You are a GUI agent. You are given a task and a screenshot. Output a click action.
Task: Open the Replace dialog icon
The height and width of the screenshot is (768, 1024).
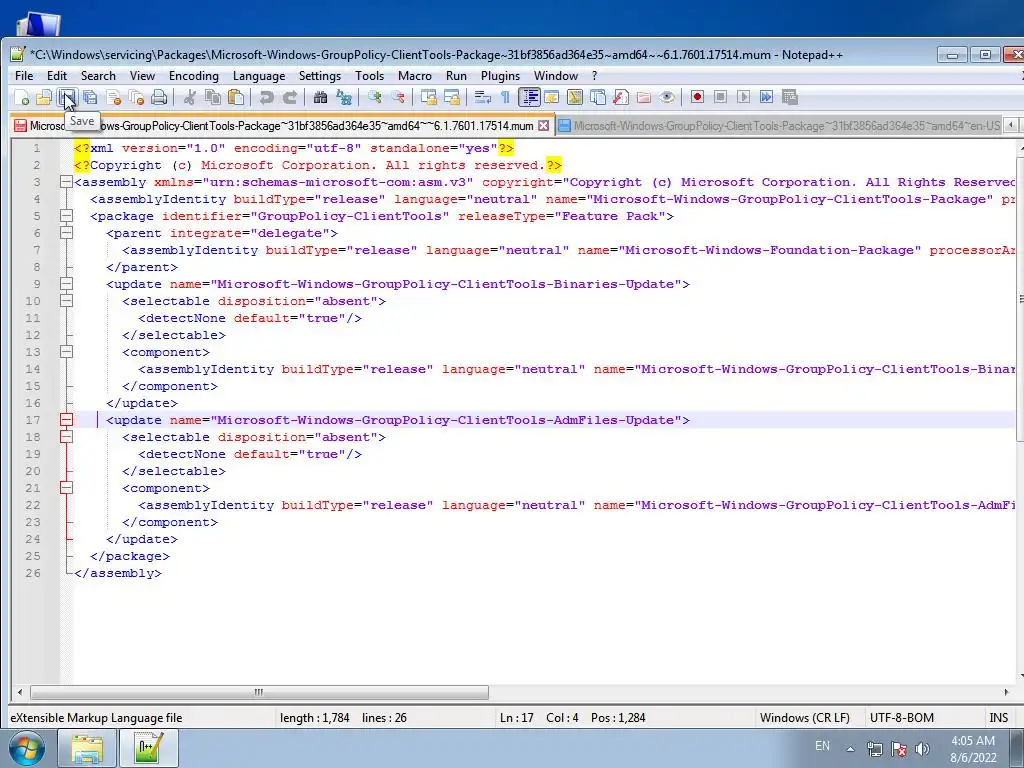click(x=344, y=97)
